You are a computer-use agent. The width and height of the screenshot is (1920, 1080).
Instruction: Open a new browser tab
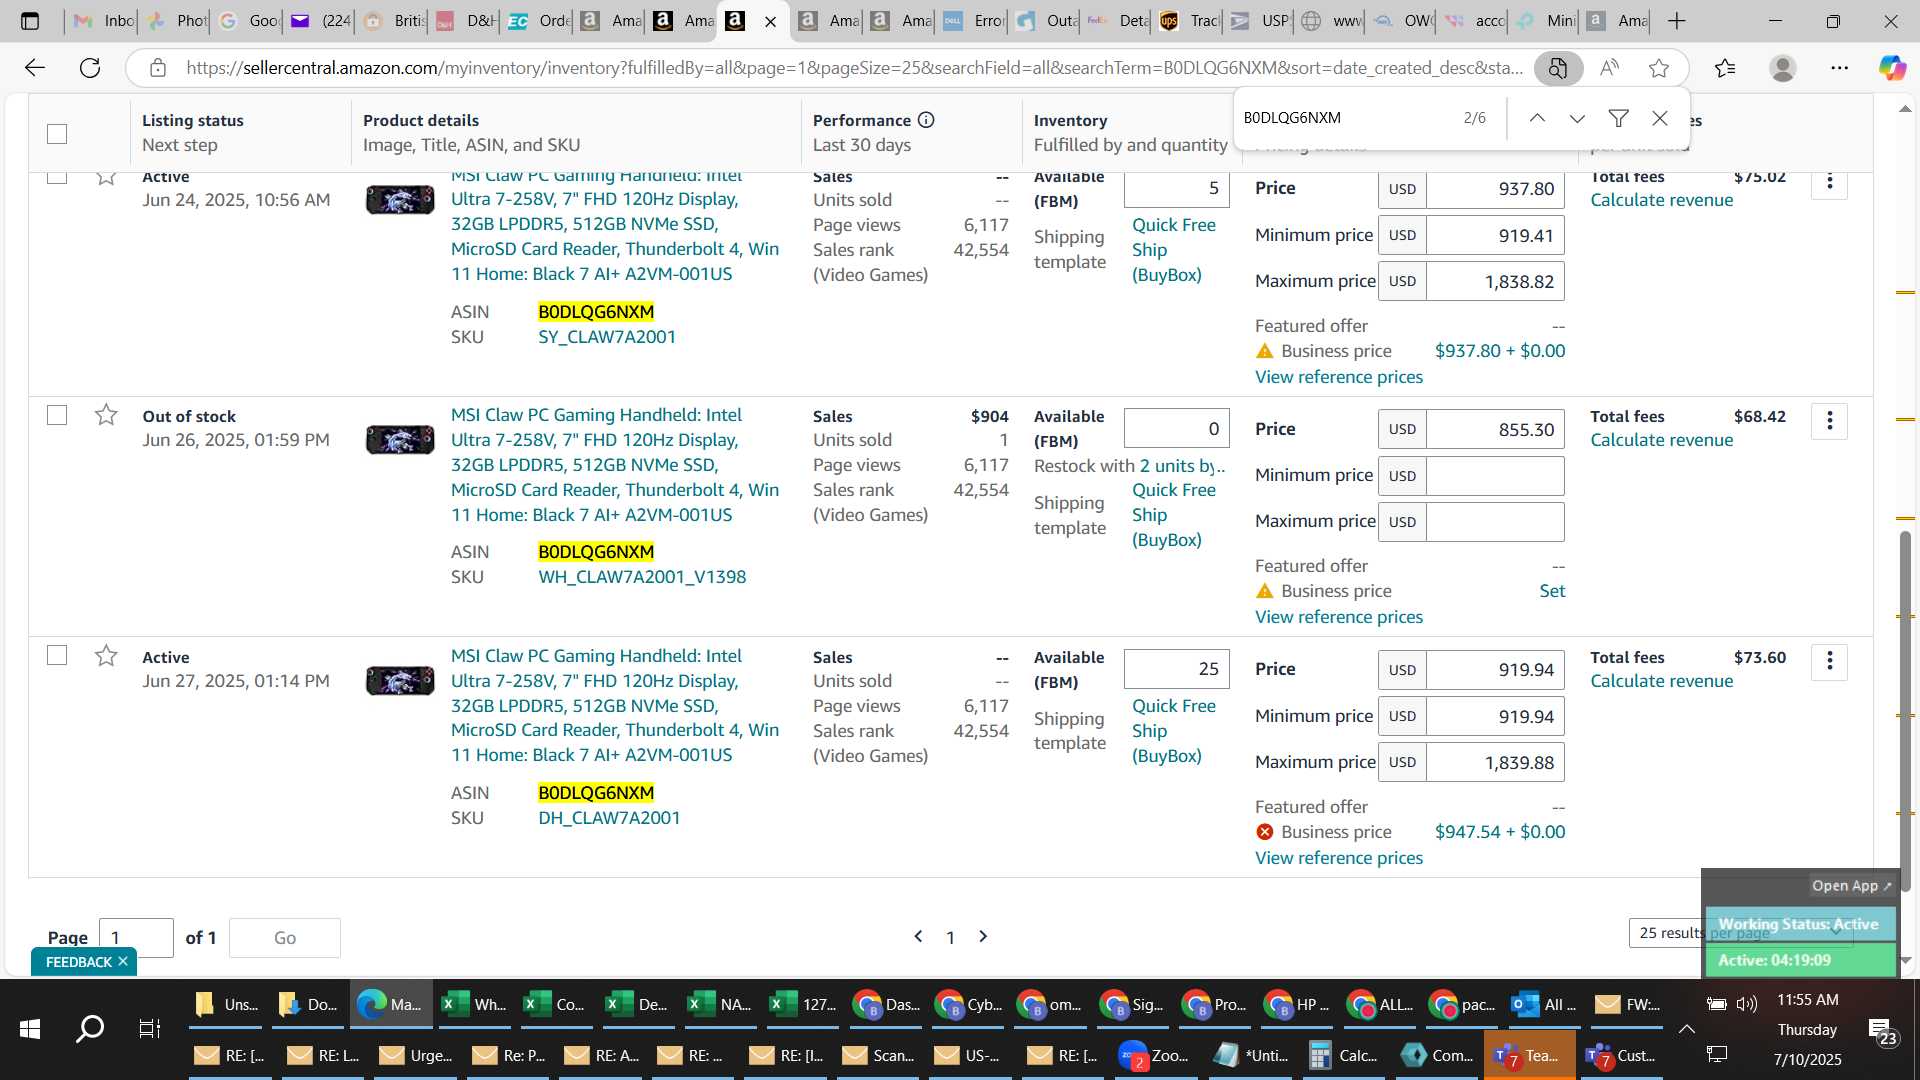(x=1677, y=21)
